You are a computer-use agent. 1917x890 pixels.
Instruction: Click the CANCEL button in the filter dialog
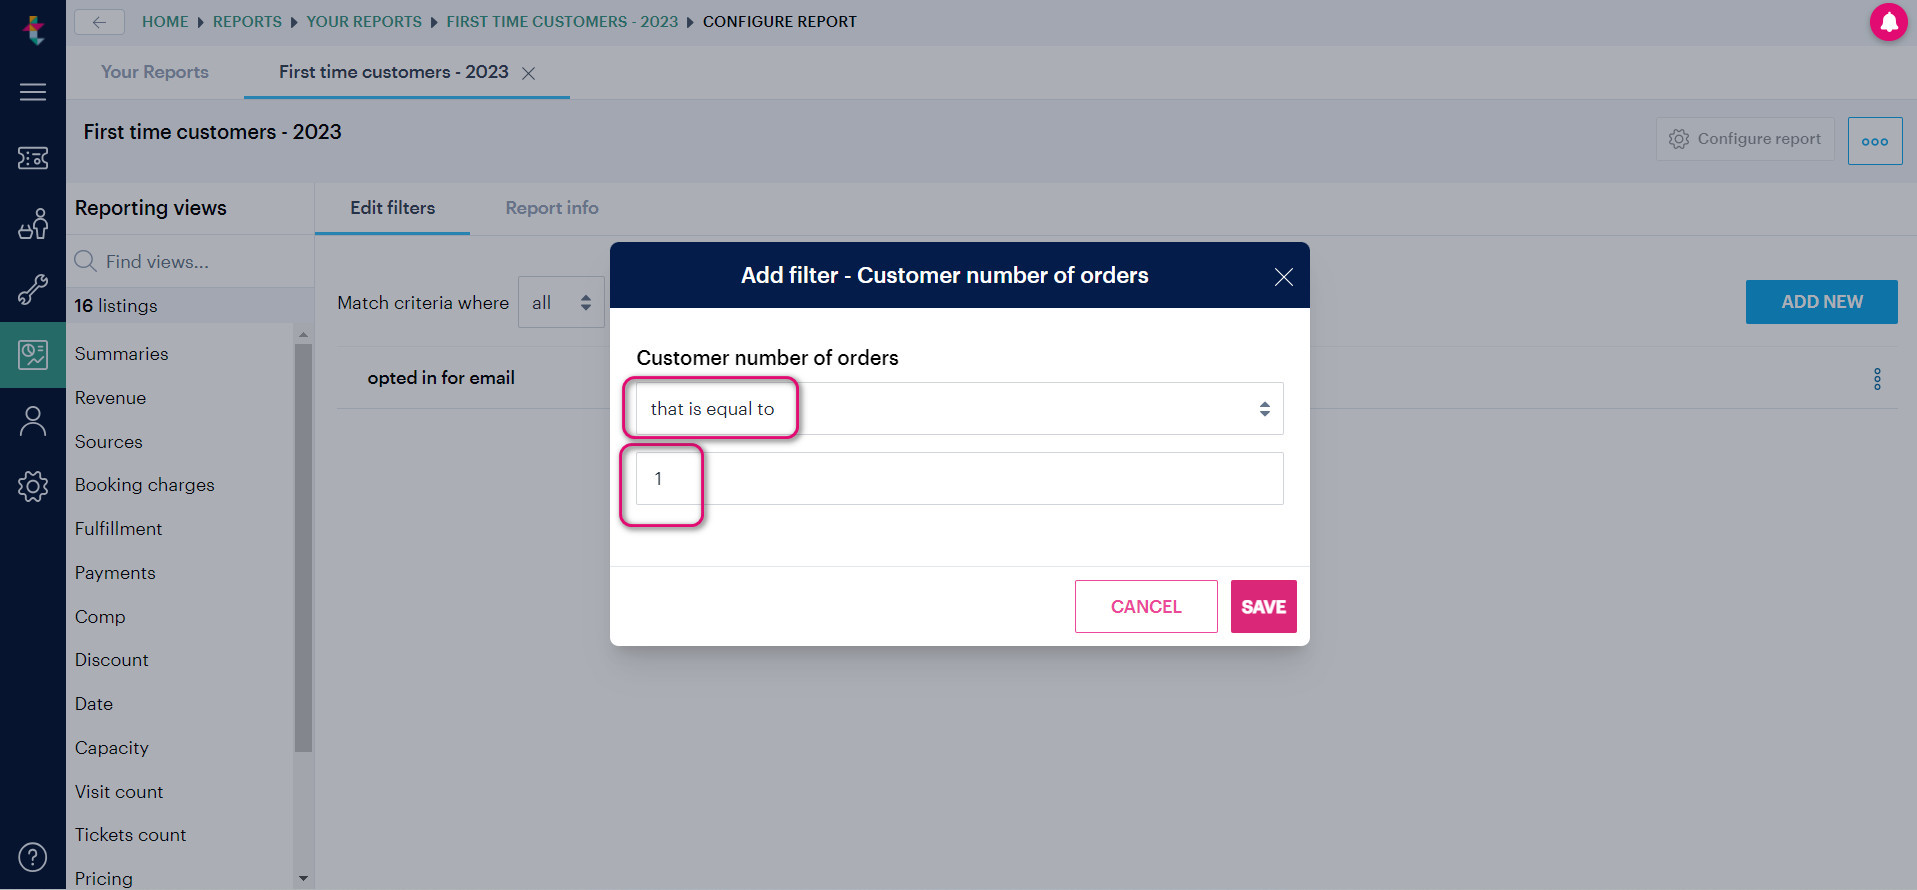point(1145,606)
